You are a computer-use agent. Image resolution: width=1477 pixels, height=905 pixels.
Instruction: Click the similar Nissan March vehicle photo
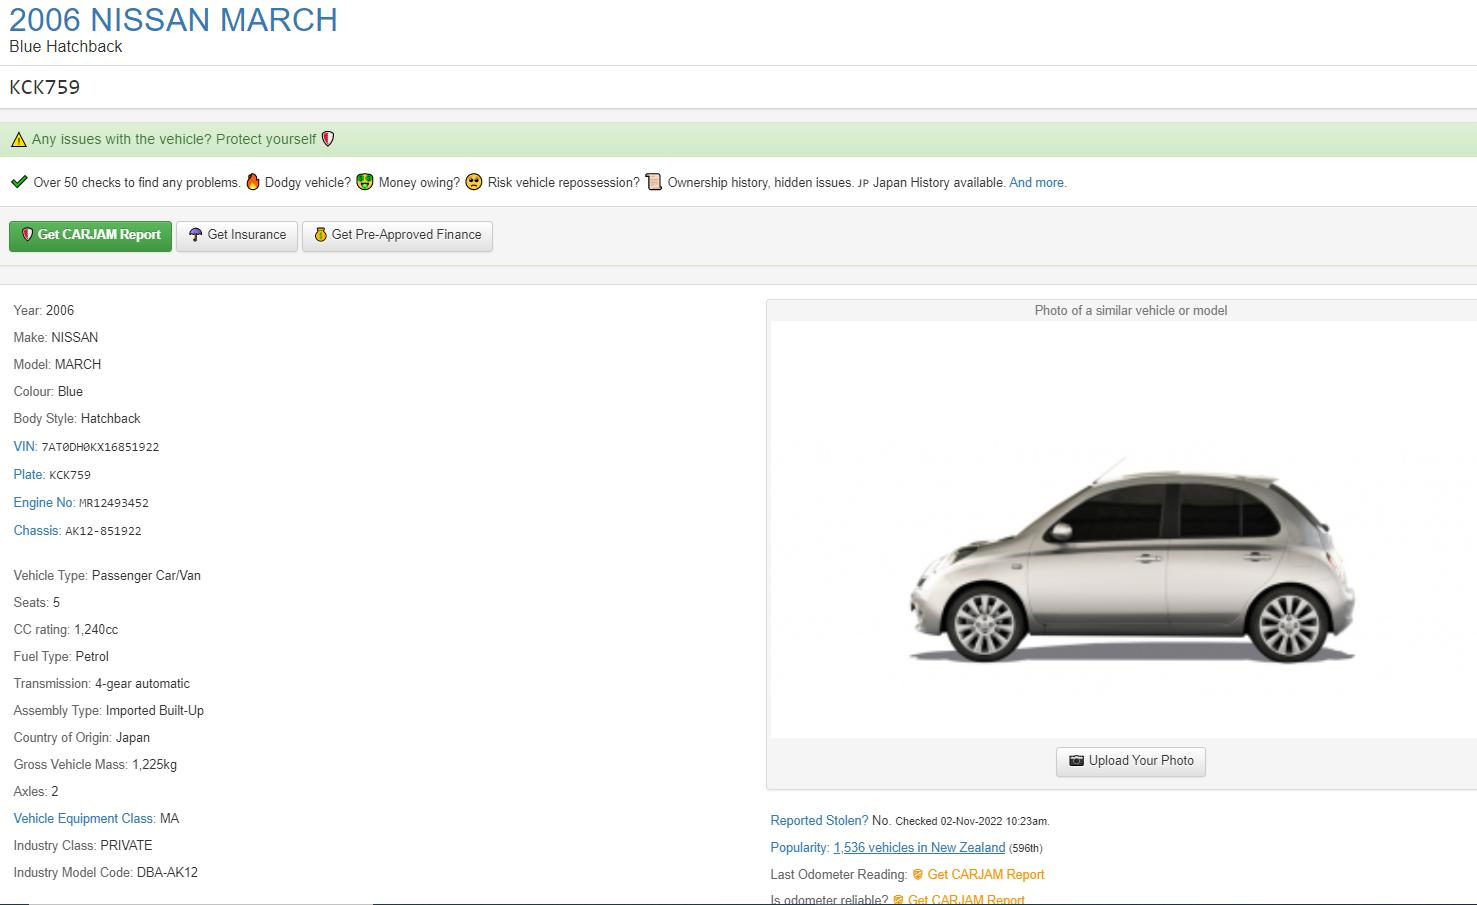(x=1131, y=560)
